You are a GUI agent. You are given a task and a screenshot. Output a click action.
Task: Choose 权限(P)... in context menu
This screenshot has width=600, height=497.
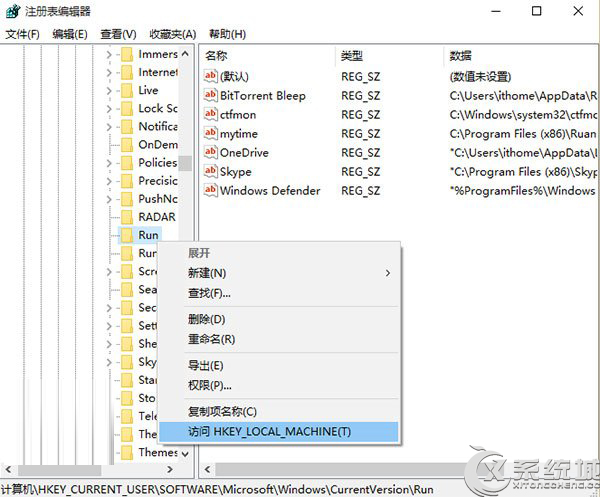tap(279, 385)
